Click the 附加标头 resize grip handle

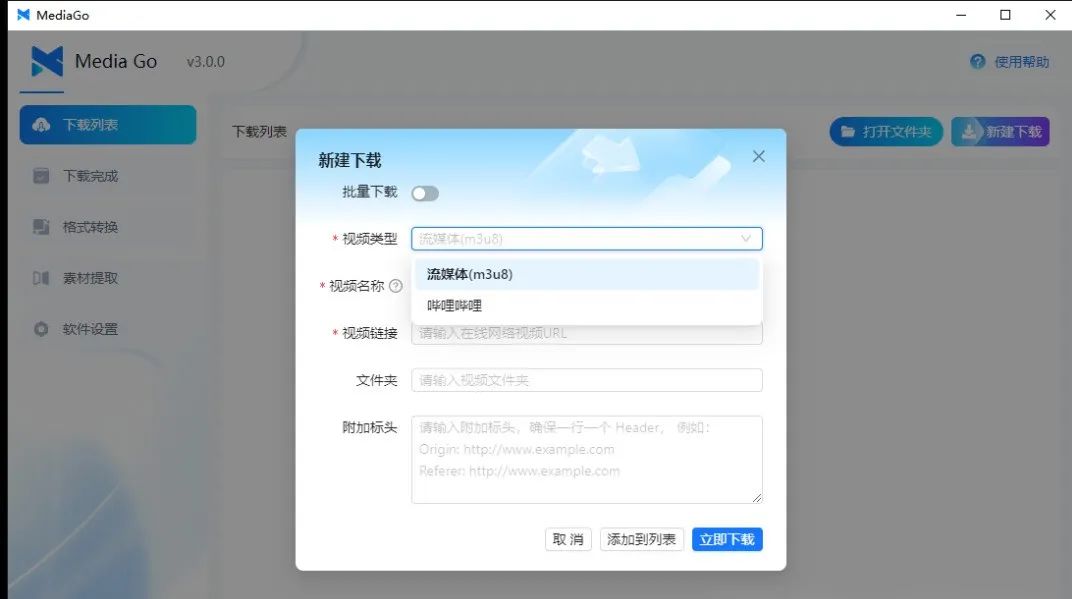[x=757, y=498]
